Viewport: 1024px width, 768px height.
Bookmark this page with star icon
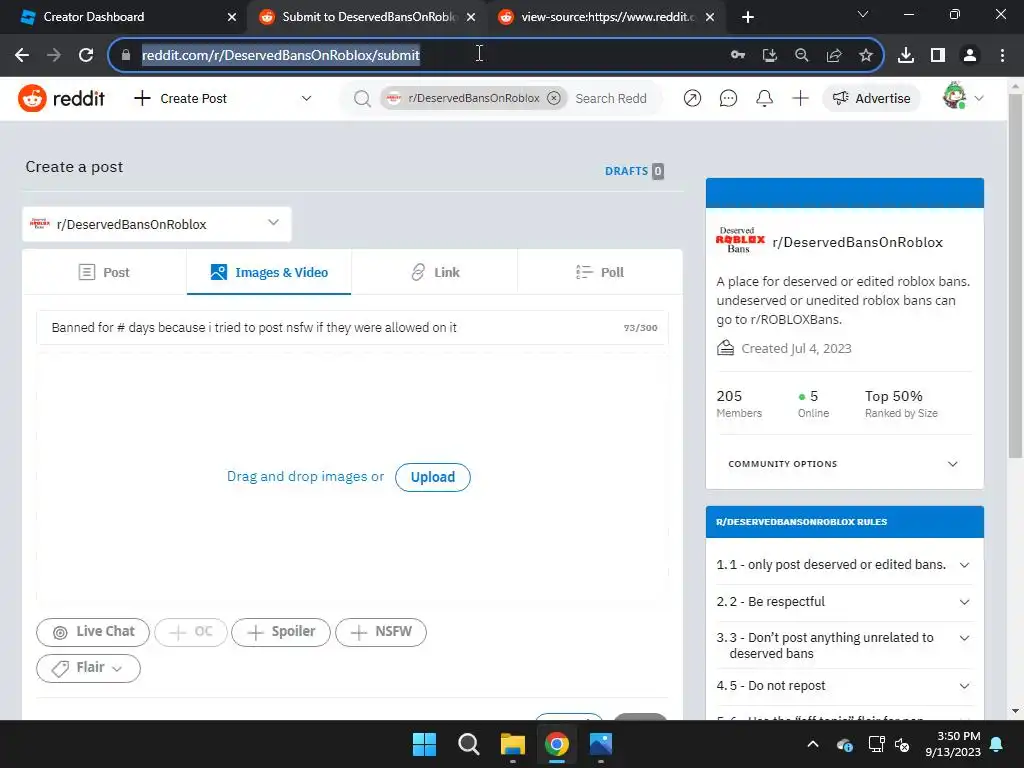pyautogui.click(x=865, y=55)
